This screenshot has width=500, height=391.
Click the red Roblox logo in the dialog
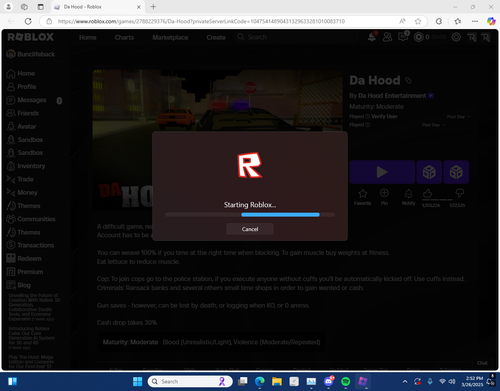pyautogui.click(x=250, y=165)
